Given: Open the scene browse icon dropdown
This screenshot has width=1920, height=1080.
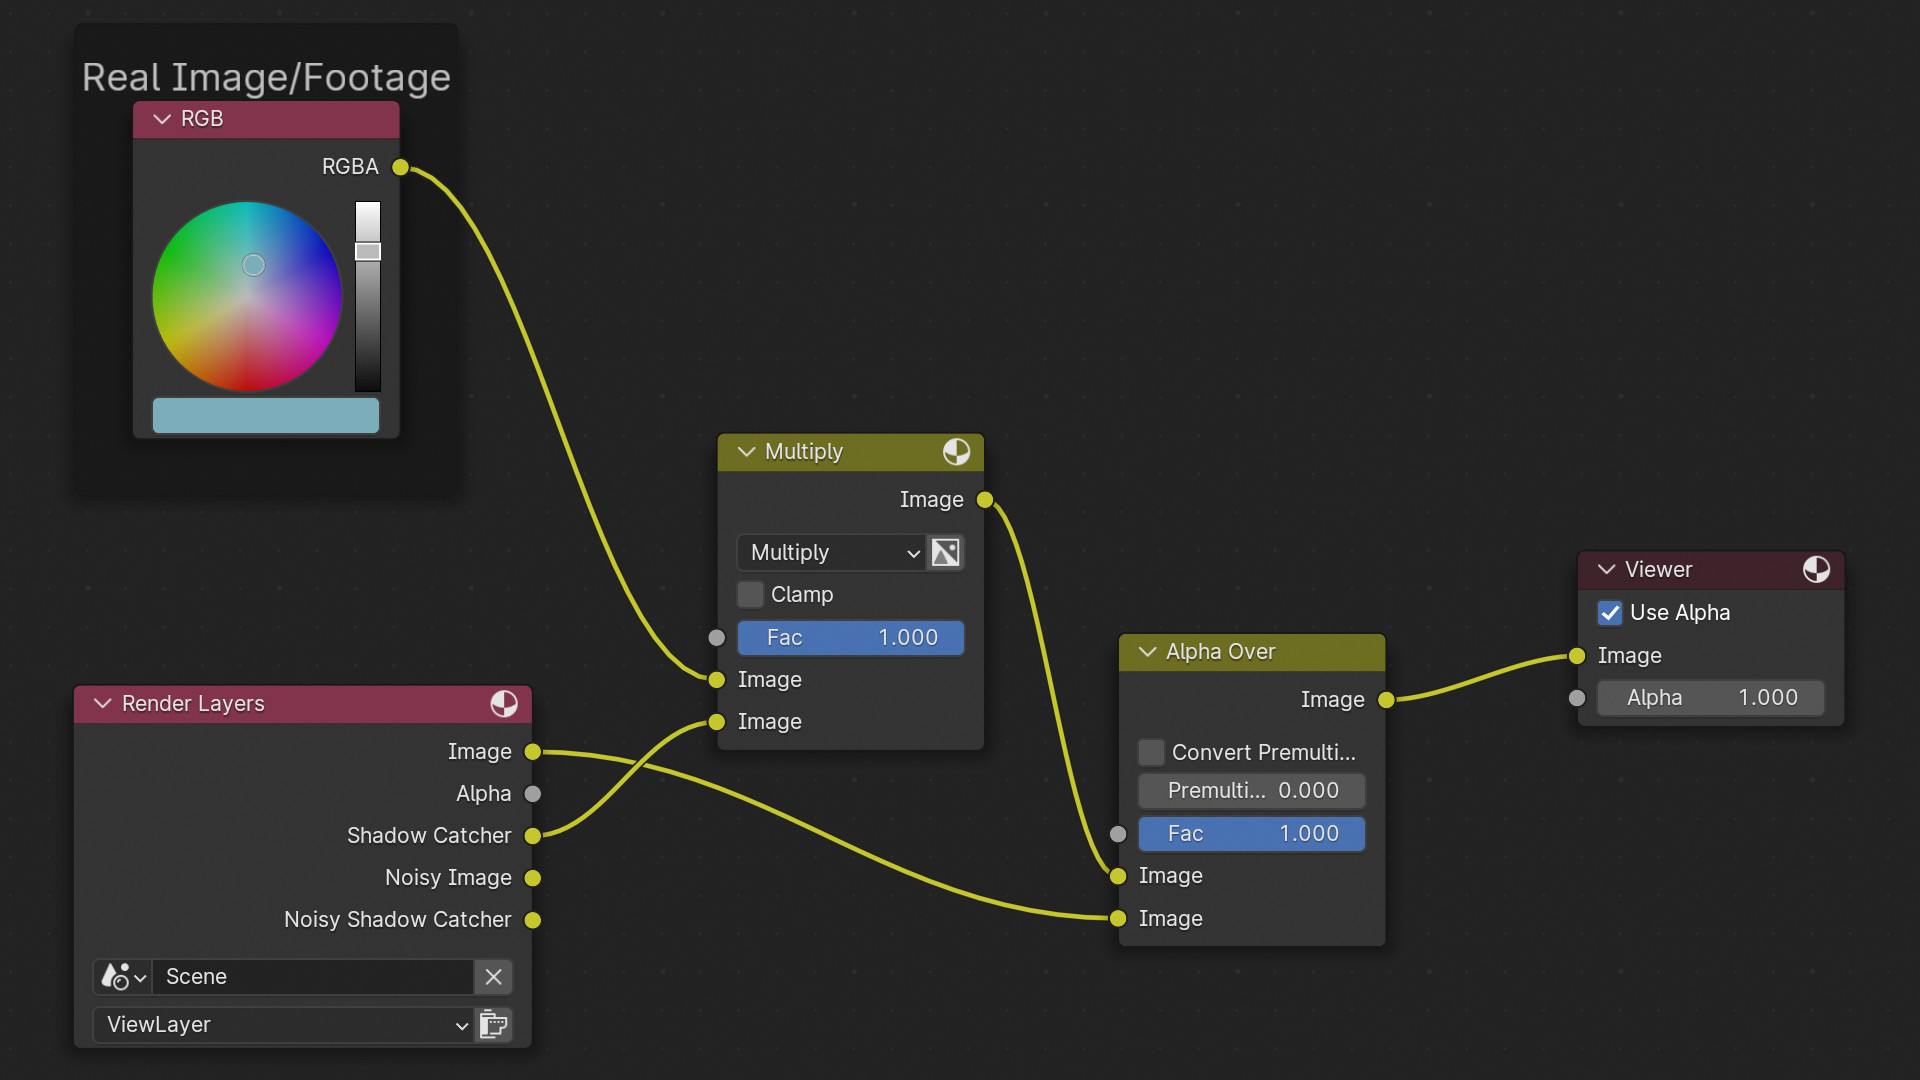Looking at the screenshot, I should coord(123,977).
